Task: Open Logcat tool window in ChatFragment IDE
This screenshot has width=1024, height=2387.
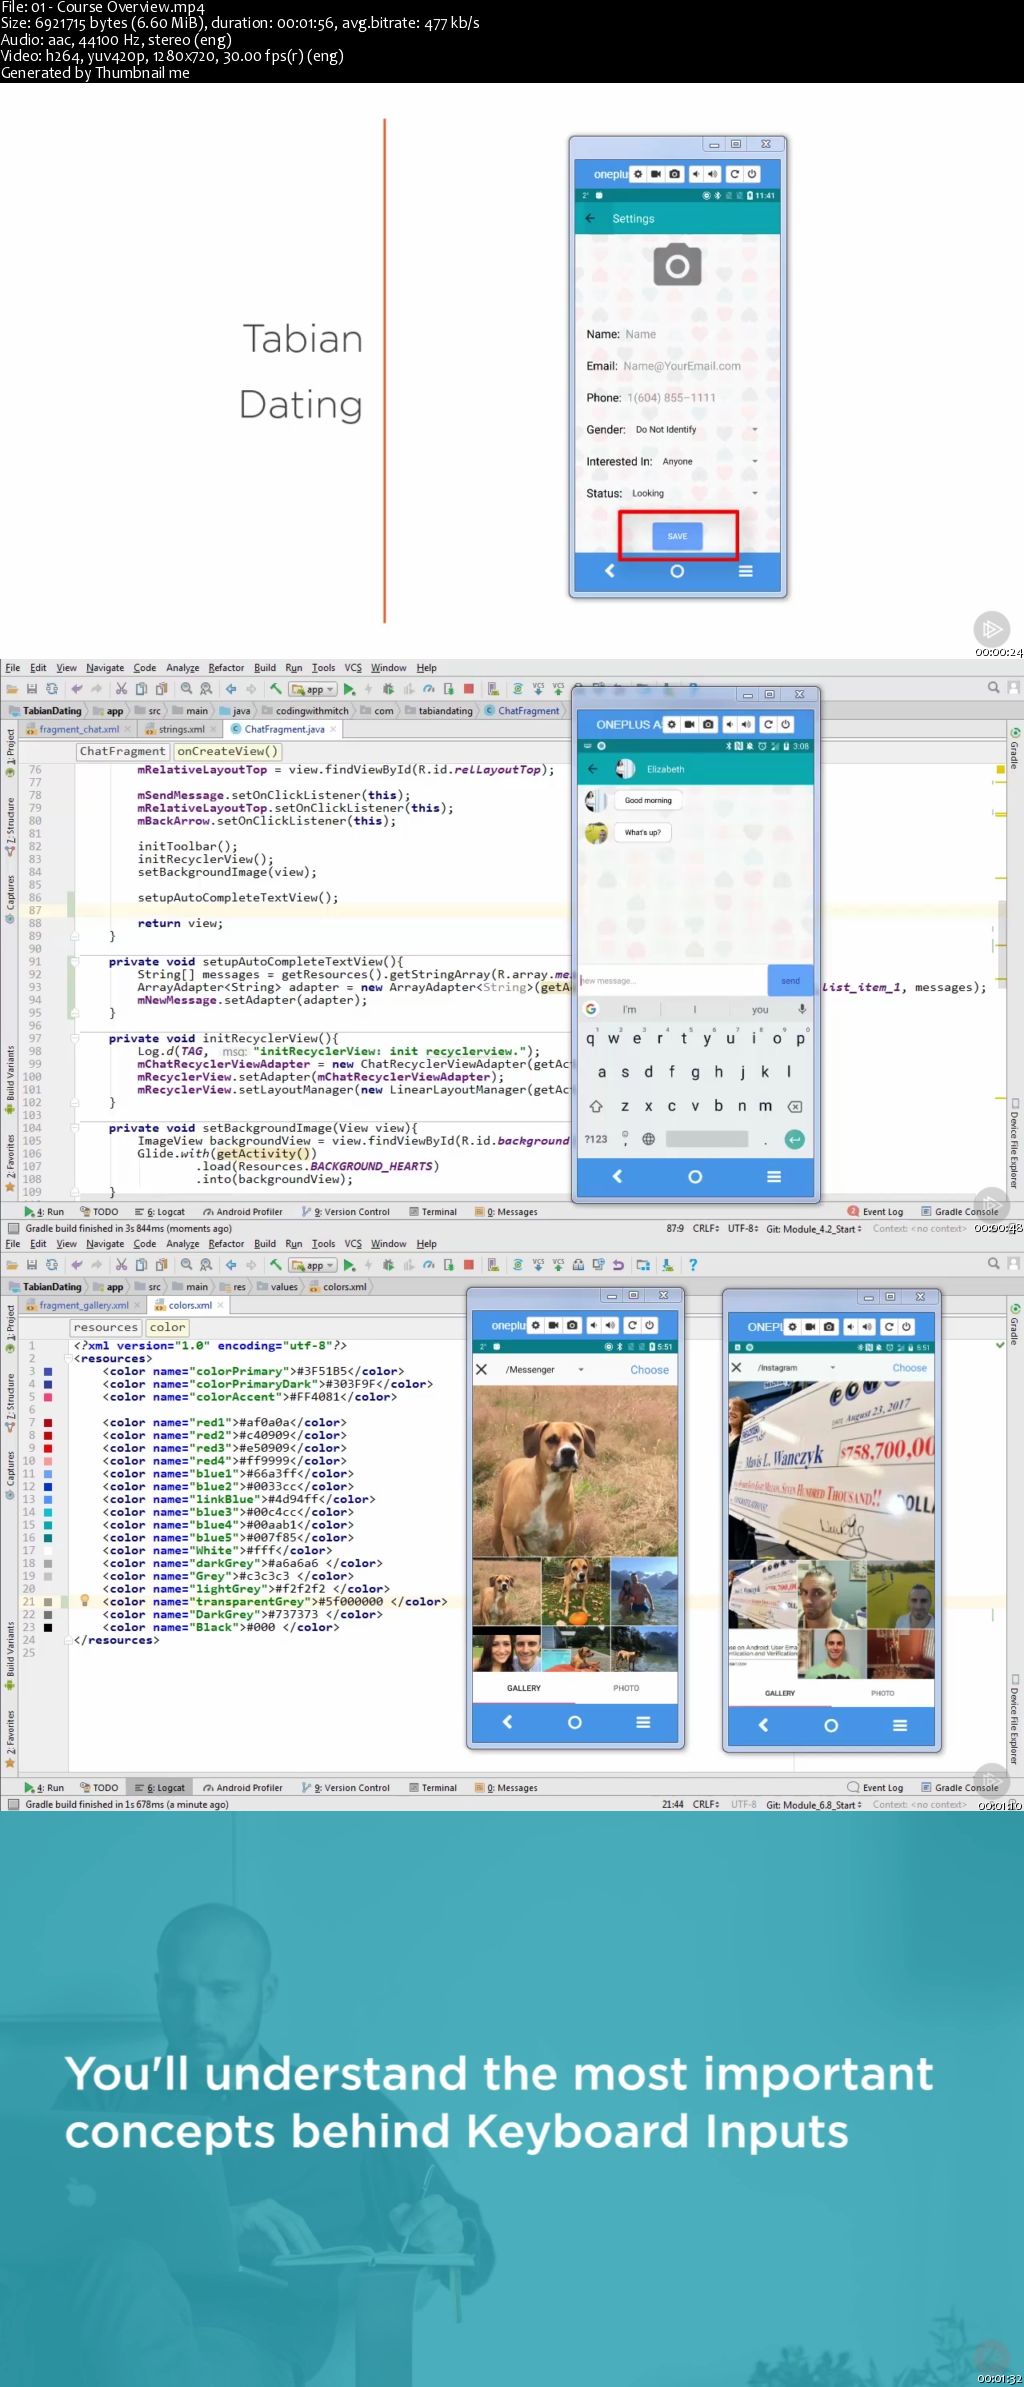Action: [160, 1212]
